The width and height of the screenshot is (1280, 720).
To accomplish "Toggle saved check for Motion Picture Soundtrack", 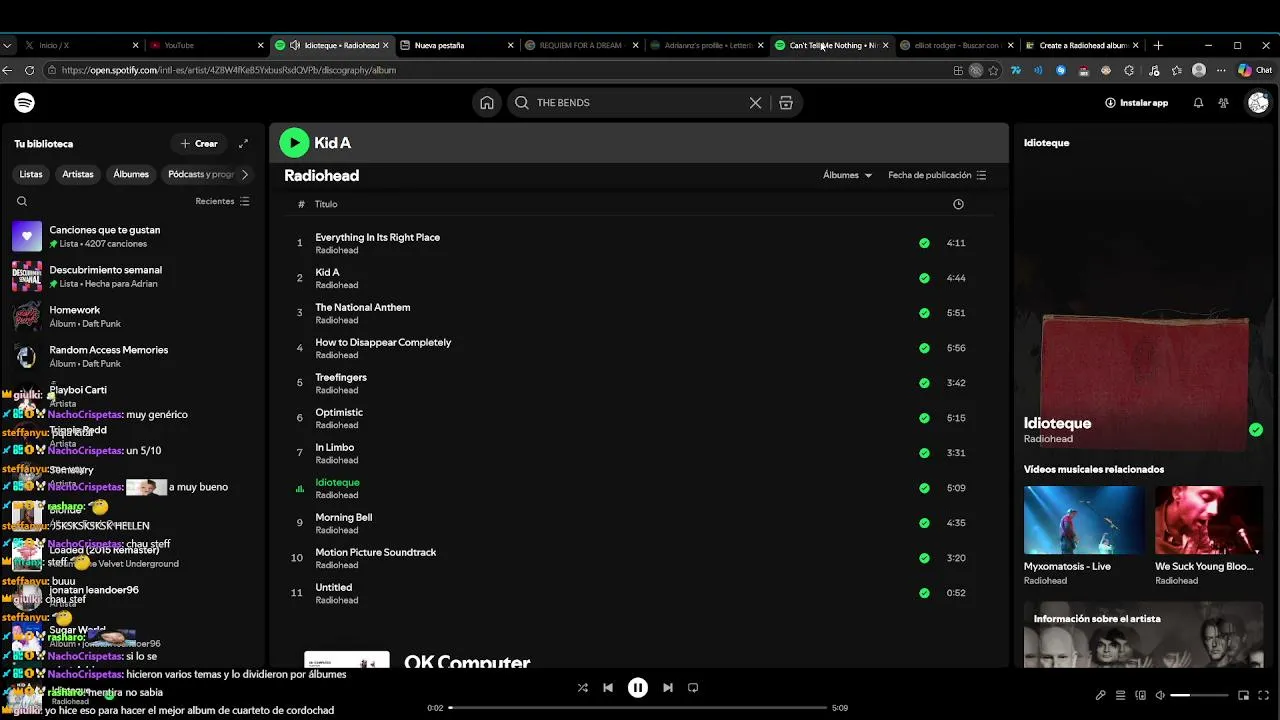I will [x=924, y=558].
